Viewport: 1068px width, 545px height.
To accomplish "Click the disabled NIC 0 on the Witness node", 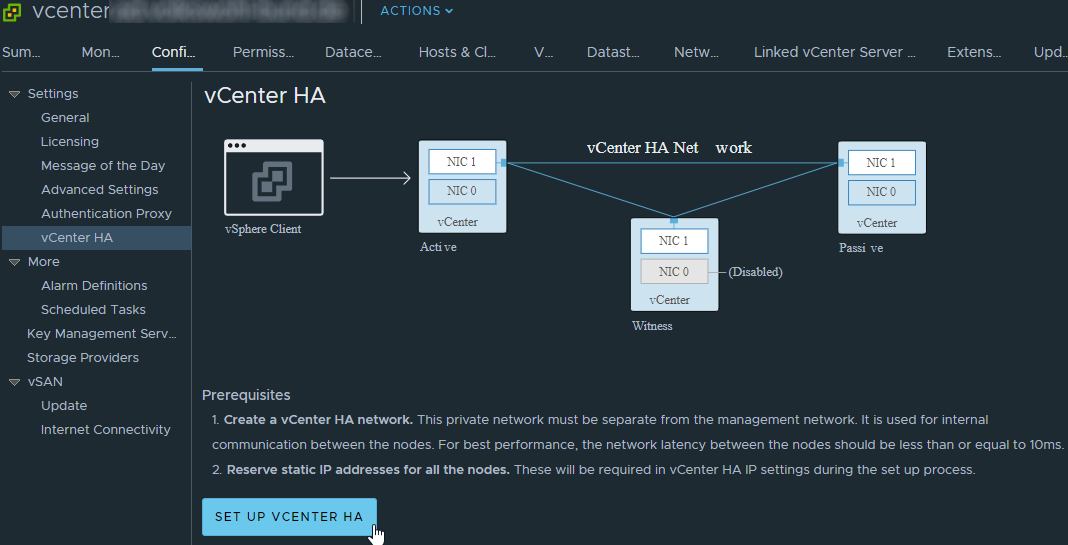I will [674, 272].
